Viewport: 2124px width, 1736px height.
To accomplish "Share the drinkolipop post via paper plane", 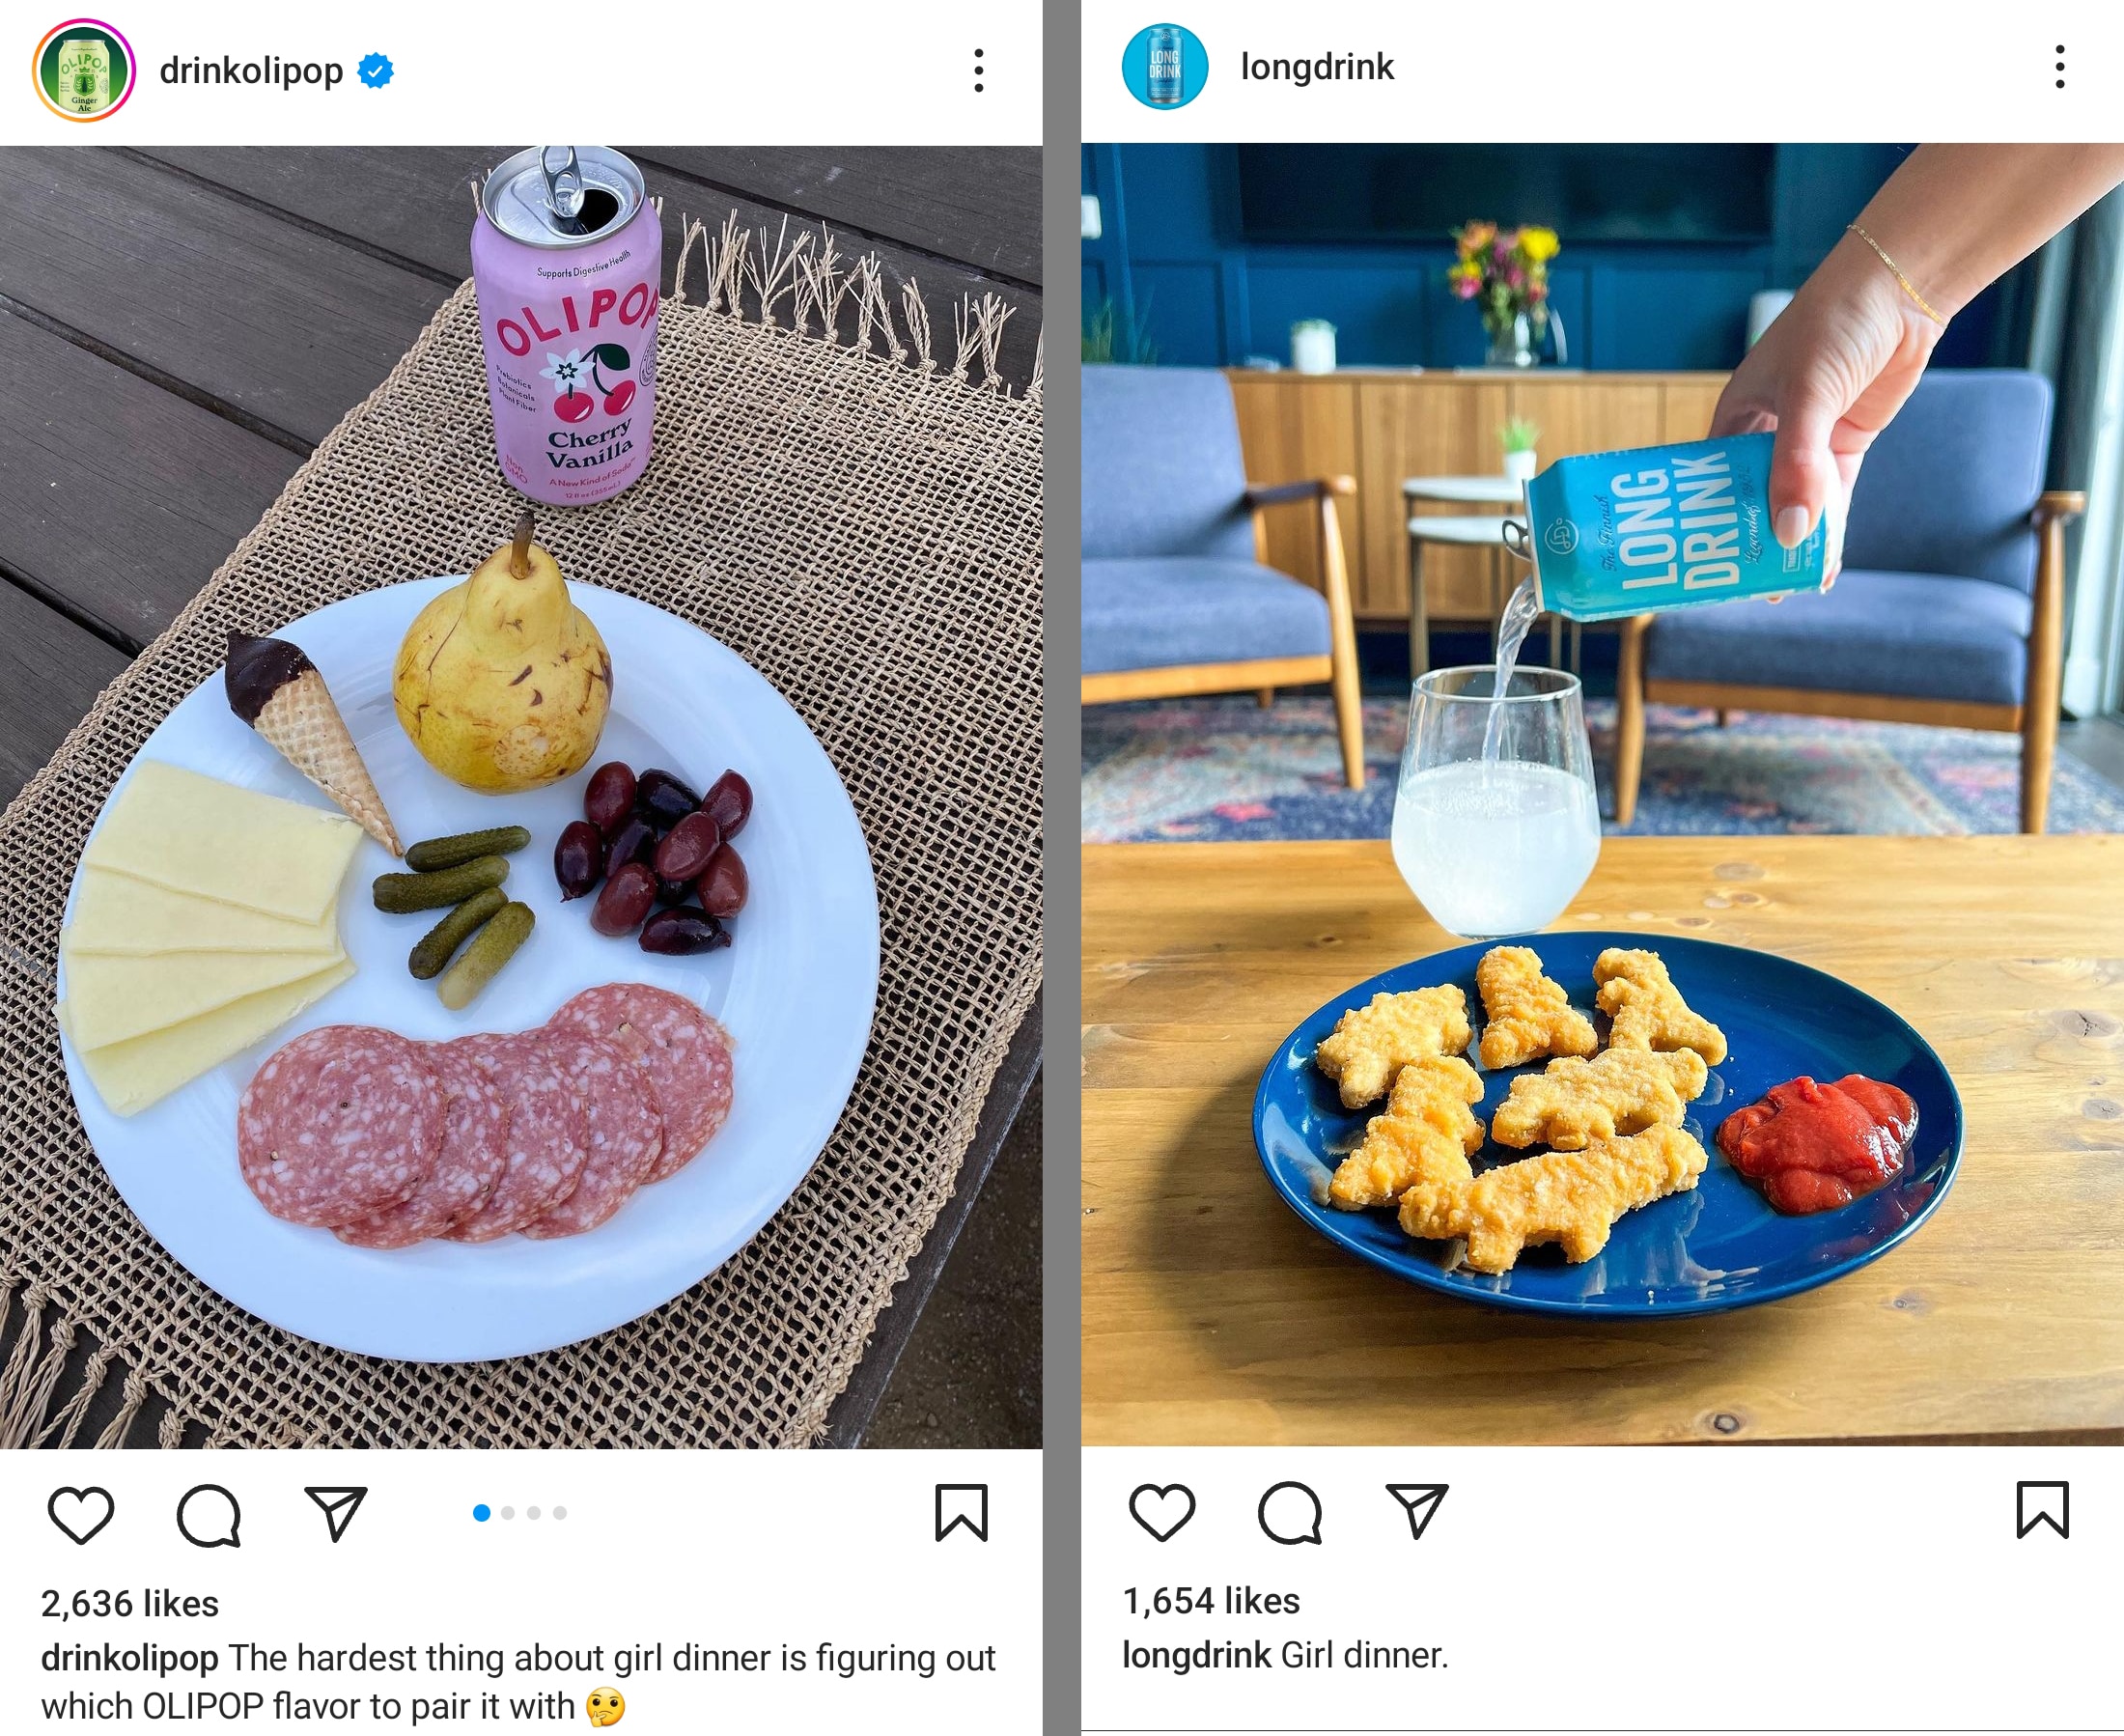I will coord(336,1512).
